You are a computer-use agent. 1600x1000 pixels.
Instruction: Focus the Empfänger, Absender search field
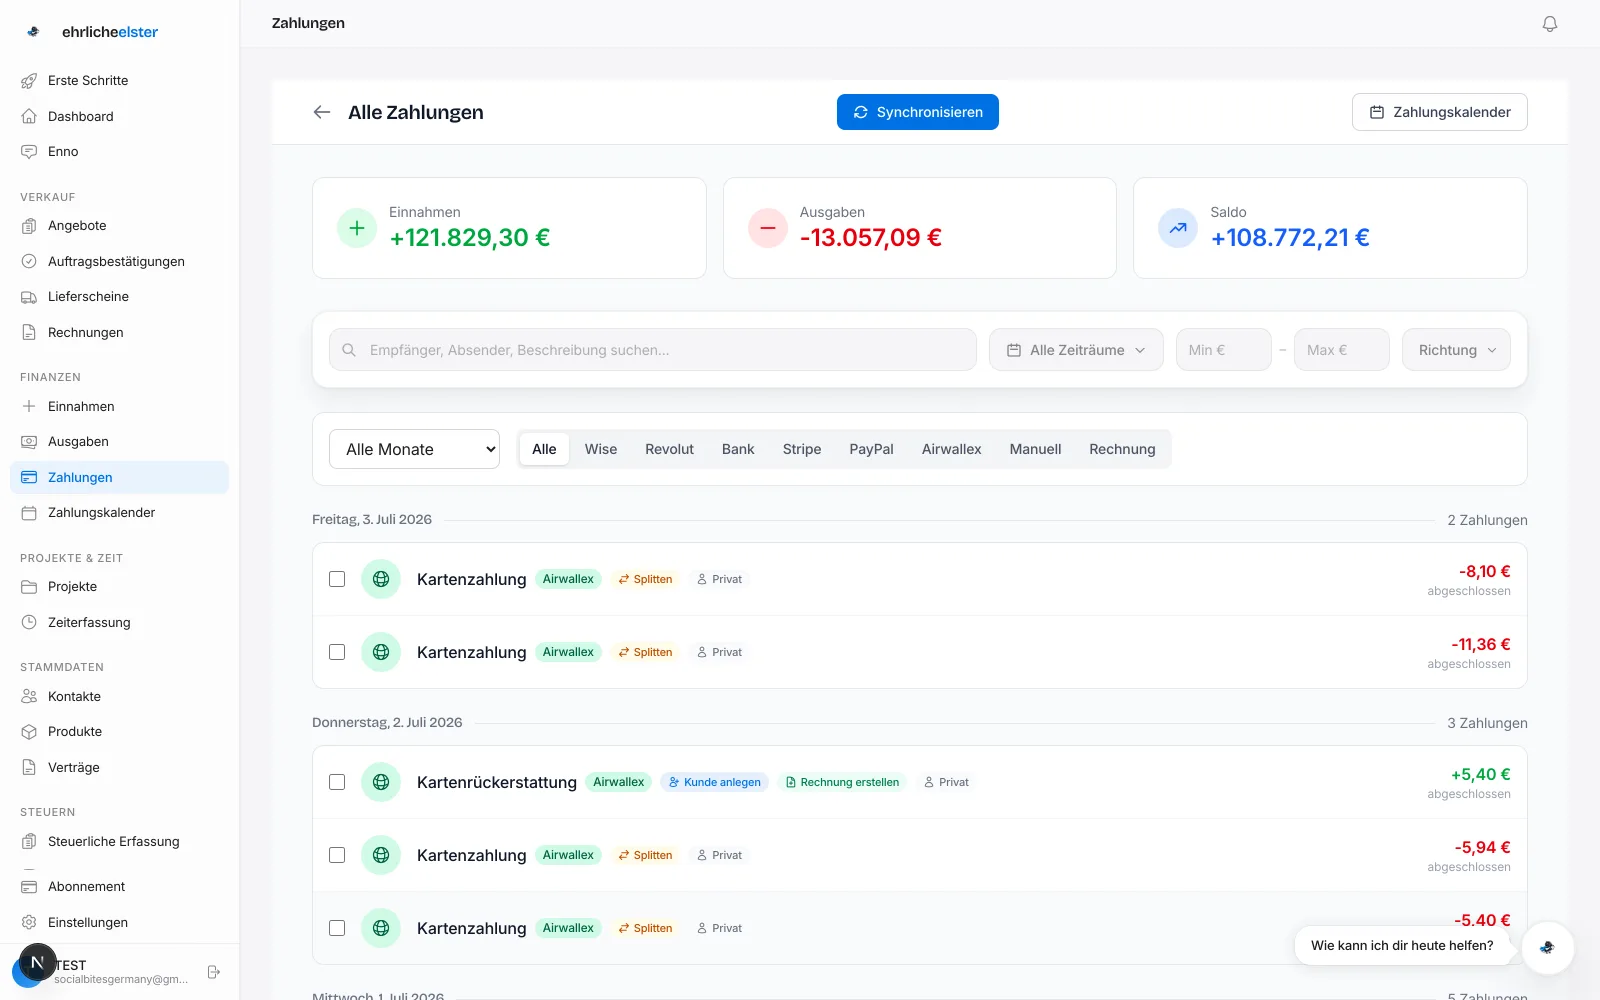tap(653, 350)
